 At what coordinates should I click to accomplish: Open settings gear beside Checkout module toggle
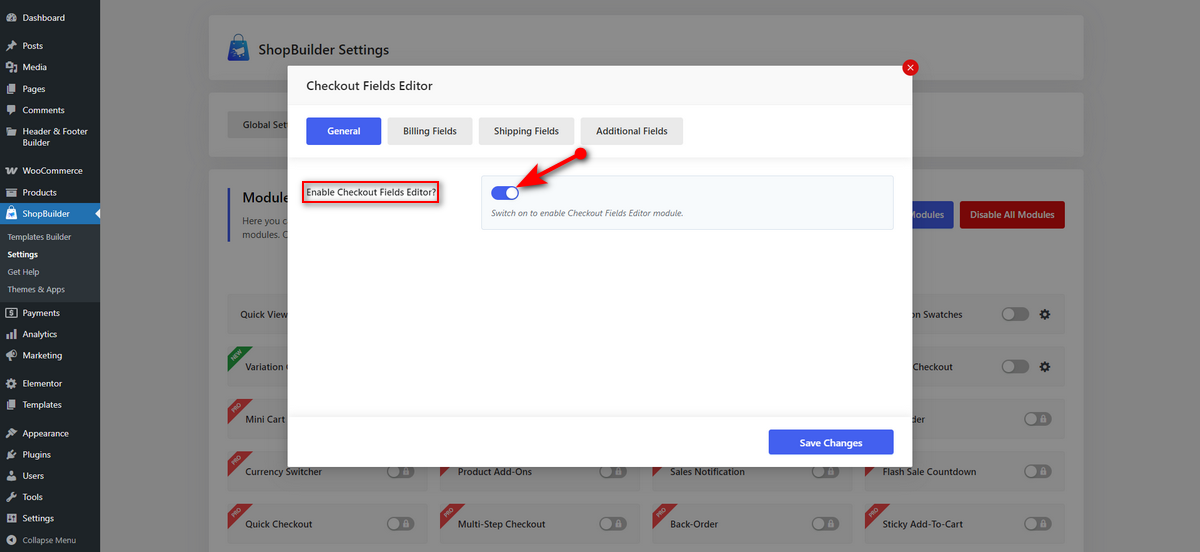(1045, 367)
